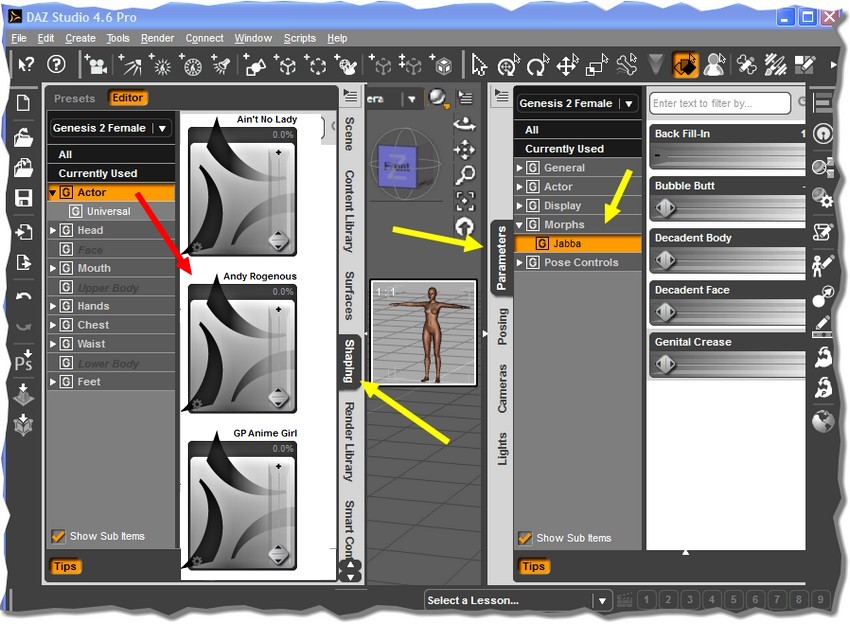850x624 pixels.
Task: Open the Help question mark icon
Action: pyautogui.click(x=56, y=65)
